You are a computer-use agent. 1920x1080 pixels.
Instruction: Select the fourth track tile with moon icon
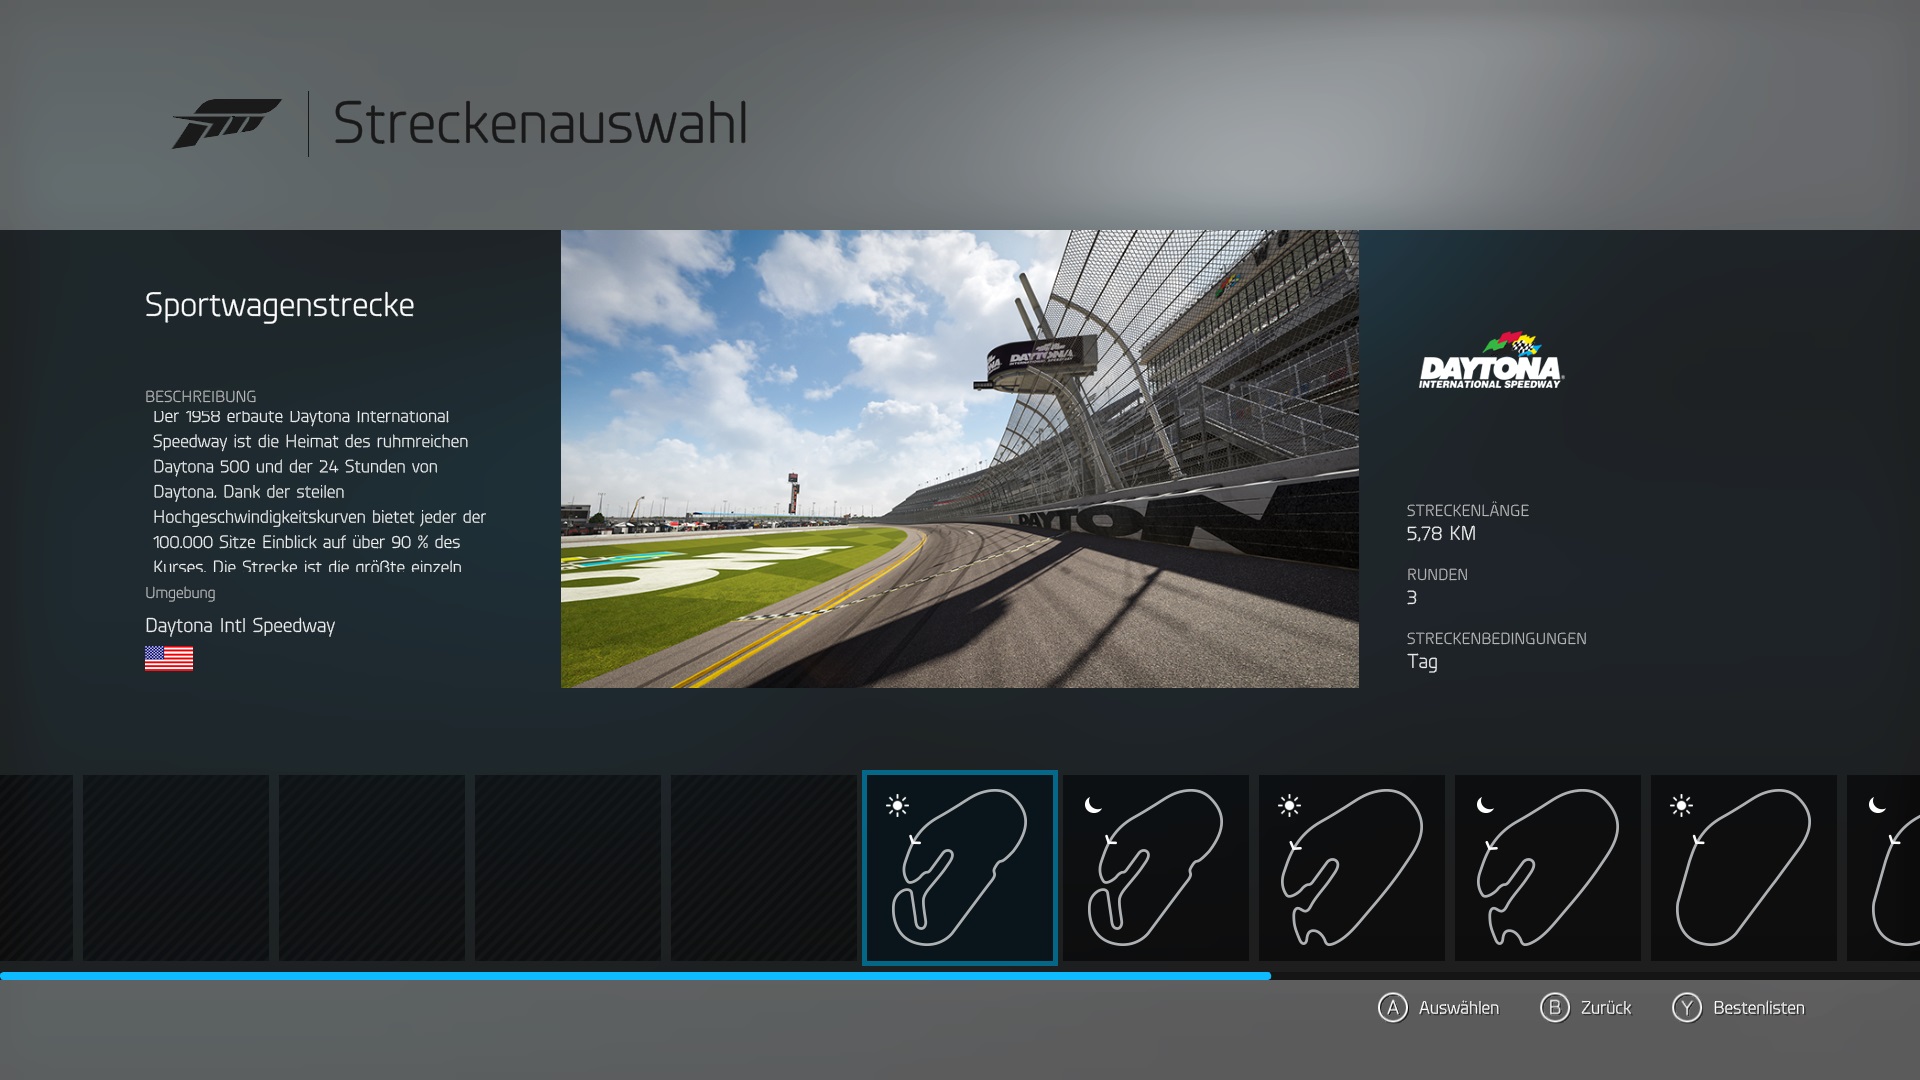tap(1548, 868)
